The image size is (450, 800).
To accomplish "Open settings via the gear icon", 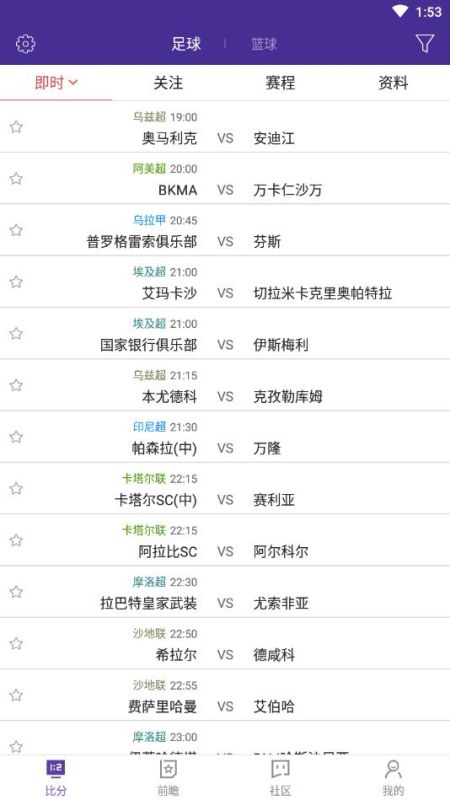I will click(26, 44).
